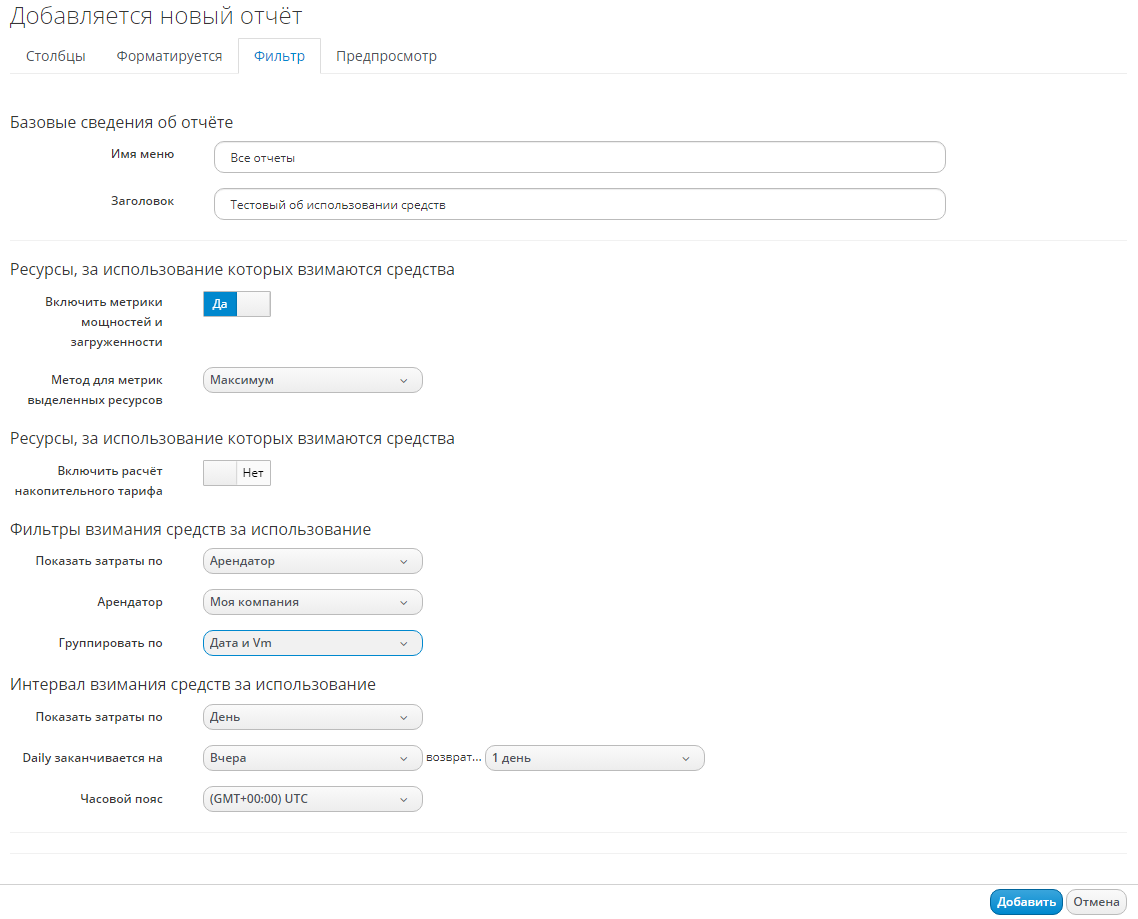Focus the Заголовок input field
Image resolution: width=1138 pixels, height=919 pixels.
pos(579,205)
